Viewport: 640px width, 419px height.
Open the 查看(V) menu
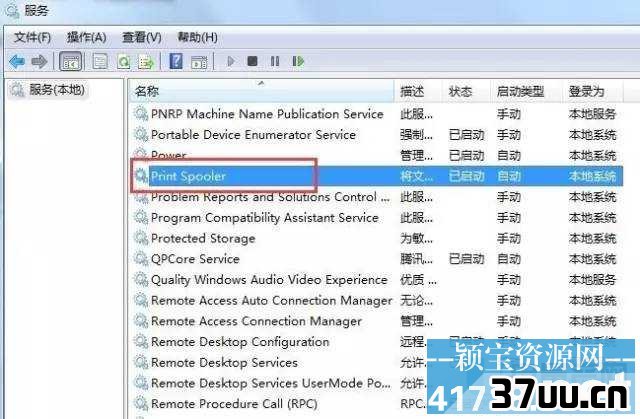coord(142,38)
